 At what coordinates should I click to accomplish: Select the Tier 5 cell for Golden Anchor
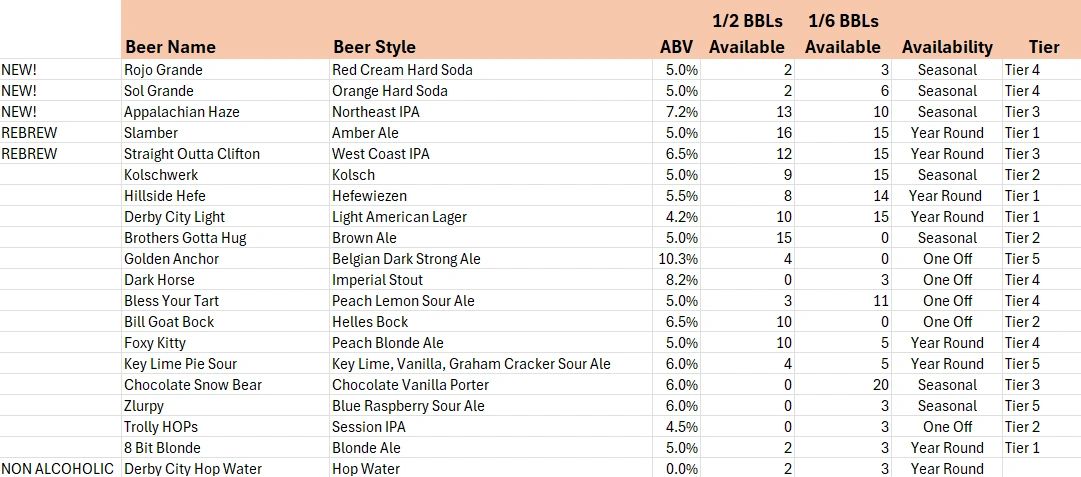coord(1042,259)
